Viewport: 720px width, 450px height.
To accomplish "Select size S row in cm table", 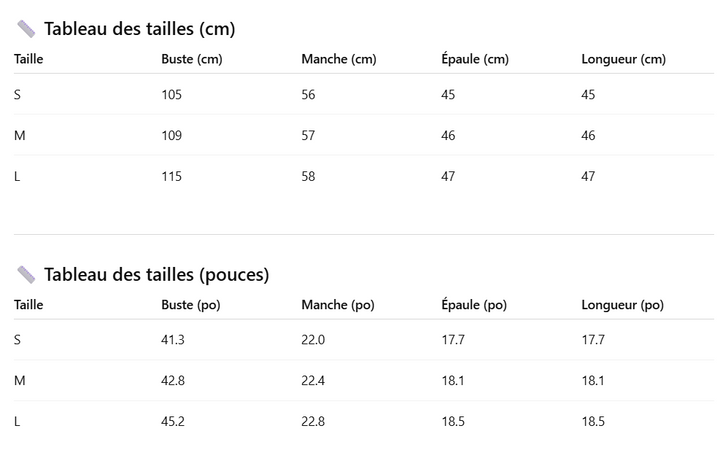I will point(18,95).
